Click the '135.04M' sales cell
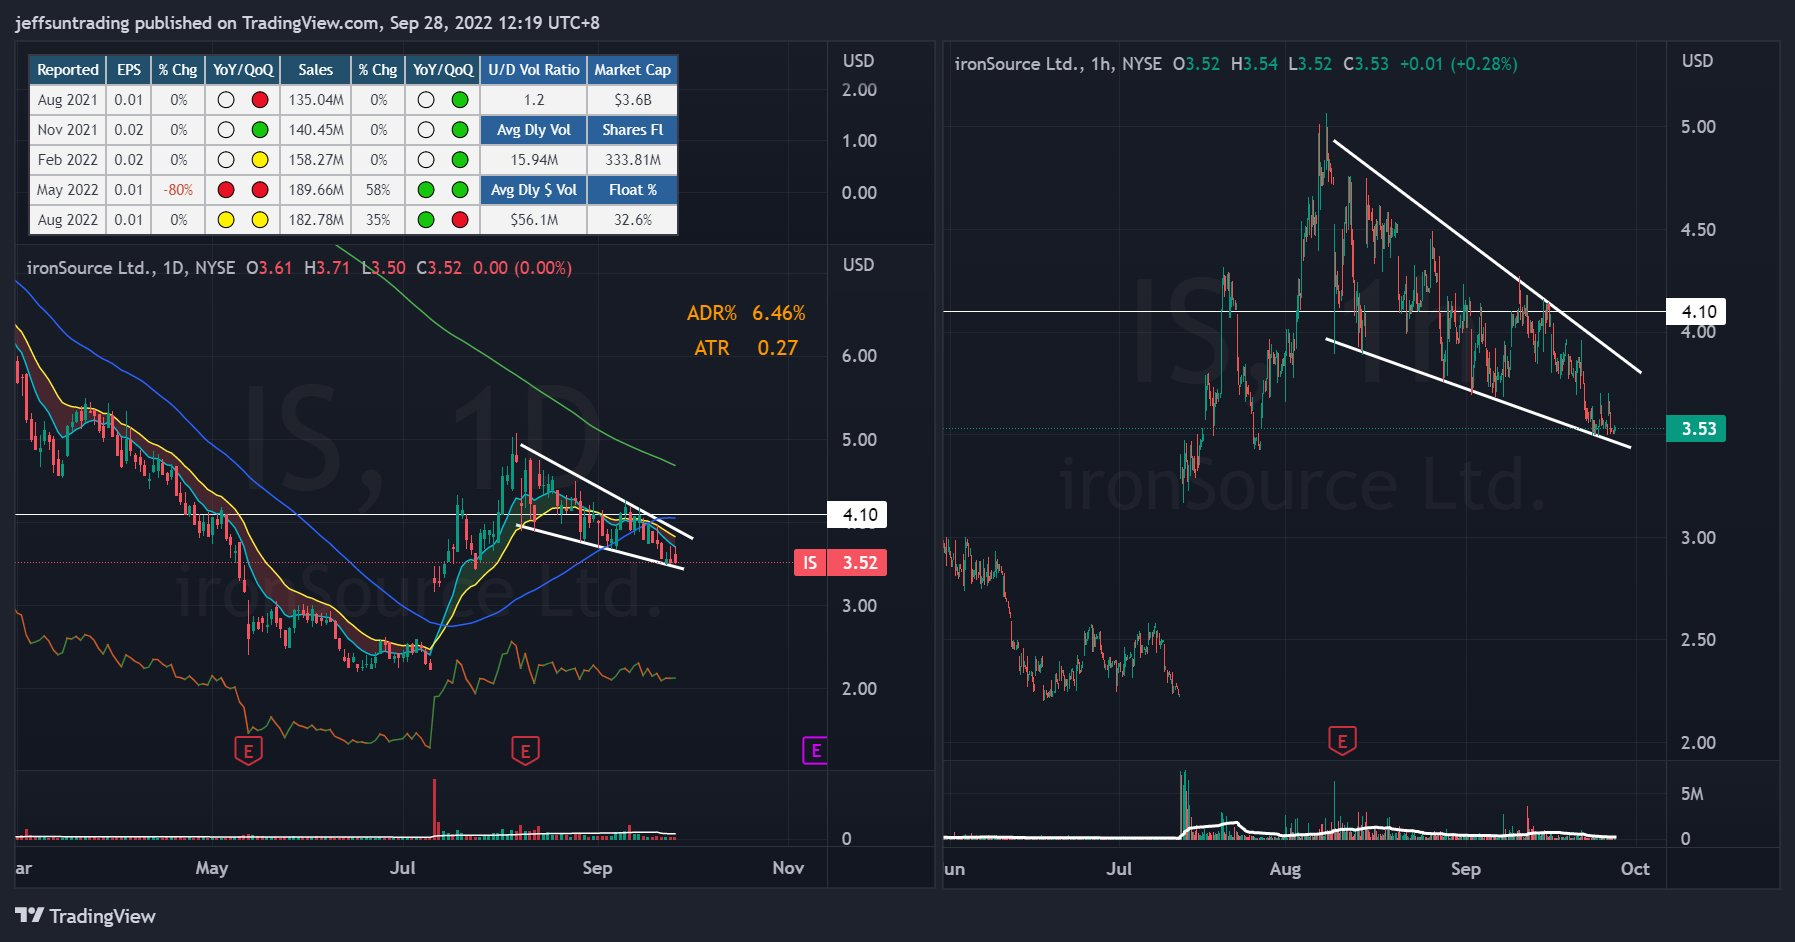The image size is (1795, 942). click(315, 100)
